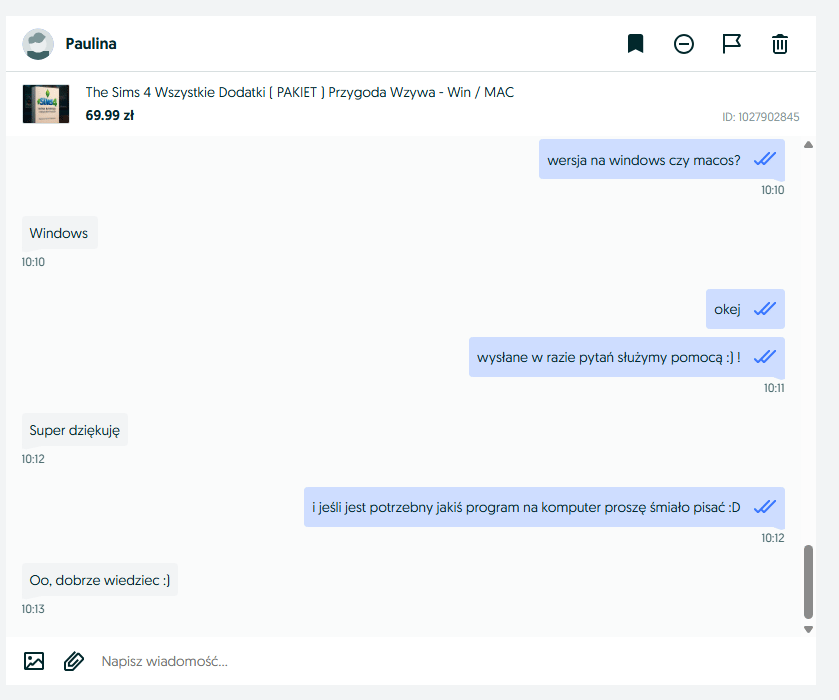Click the 'okej' sent message bubble
The width and height of the screenshot is (839, 700).
(728, 309)
